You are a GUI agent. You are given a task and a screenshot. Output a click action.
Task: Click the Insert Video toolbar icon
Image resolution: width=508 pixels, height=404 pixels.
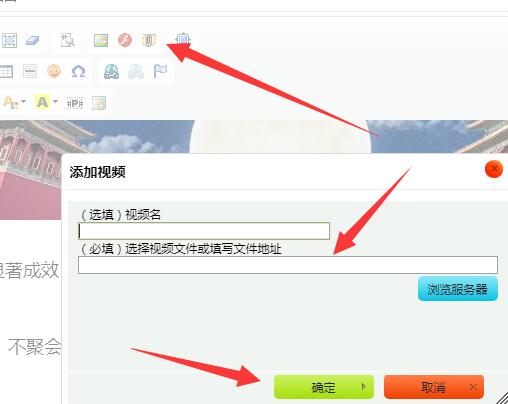click(x=183, y=40)
